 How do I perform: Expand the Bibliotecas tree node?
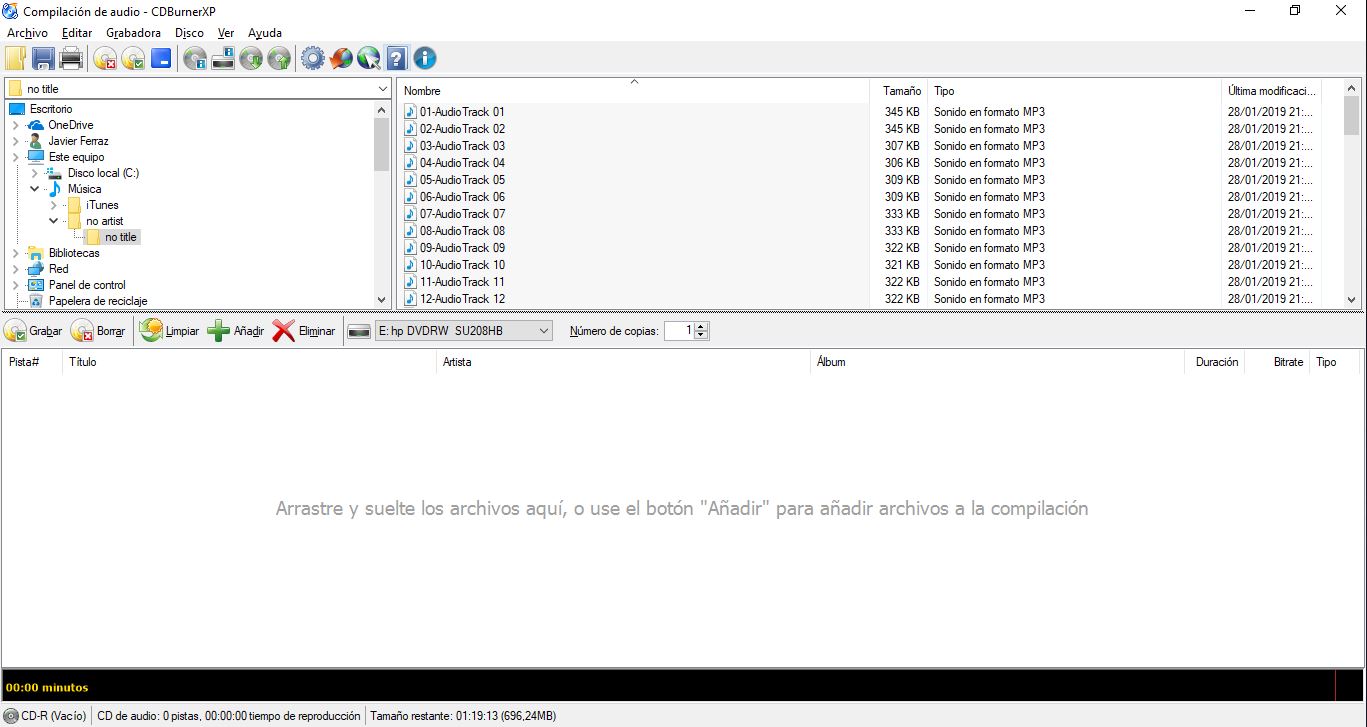(16, 253)
